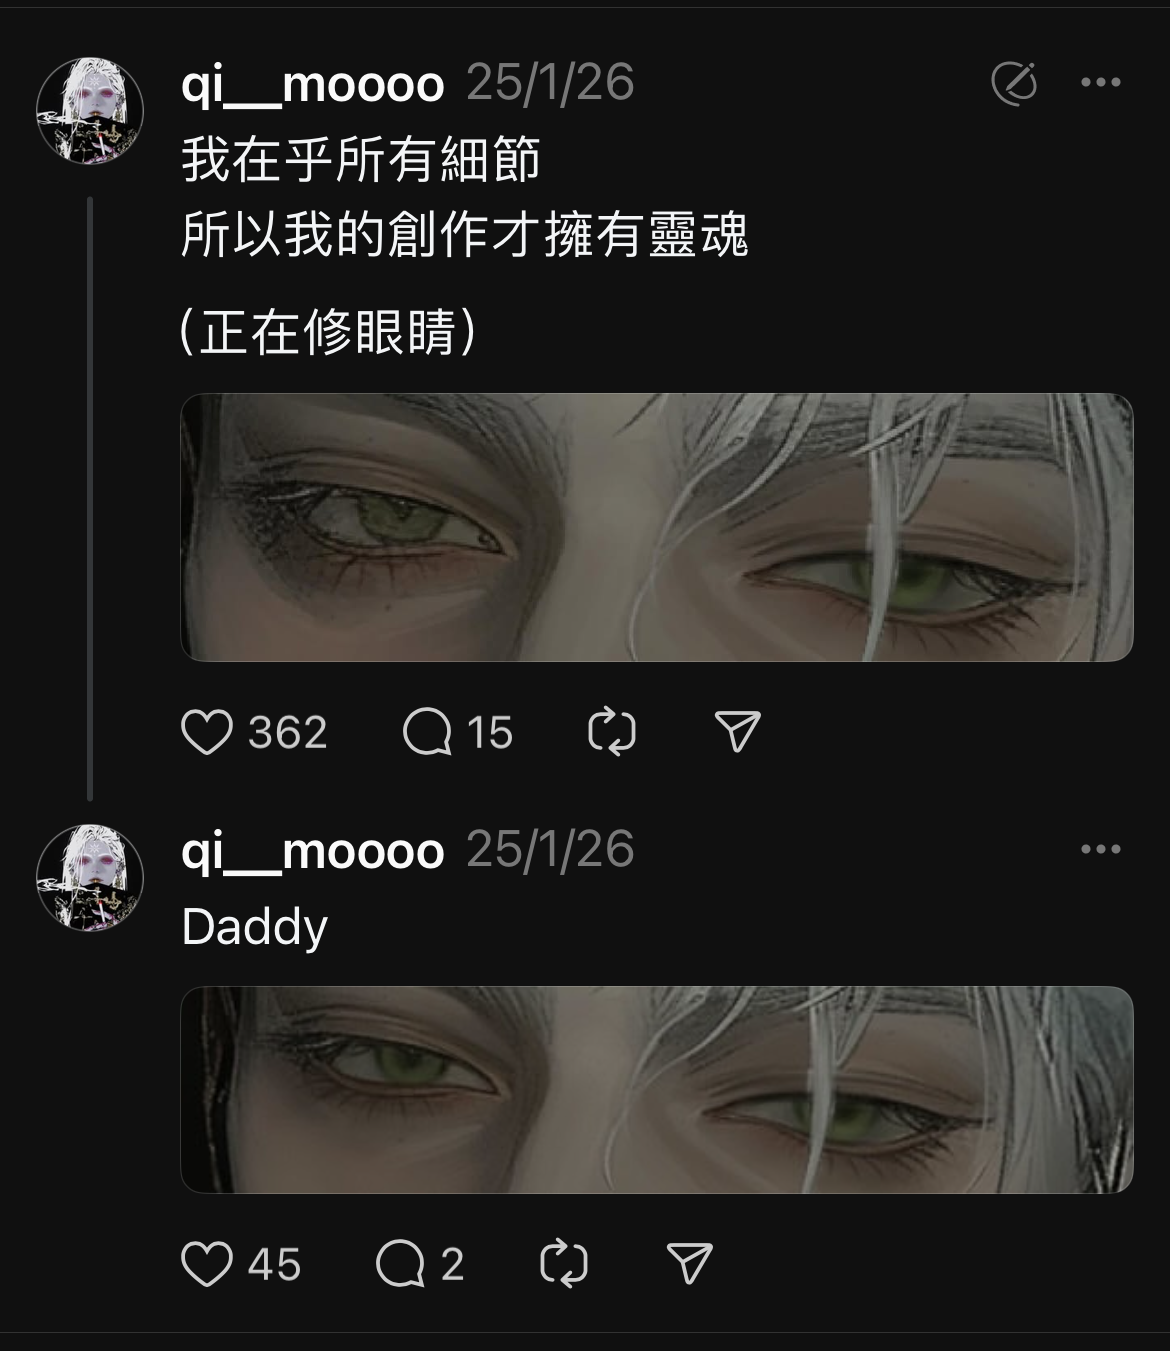Open second post timestamp 25/1/26
The height and width of the screenshot is (1351, 1170).
550,849
